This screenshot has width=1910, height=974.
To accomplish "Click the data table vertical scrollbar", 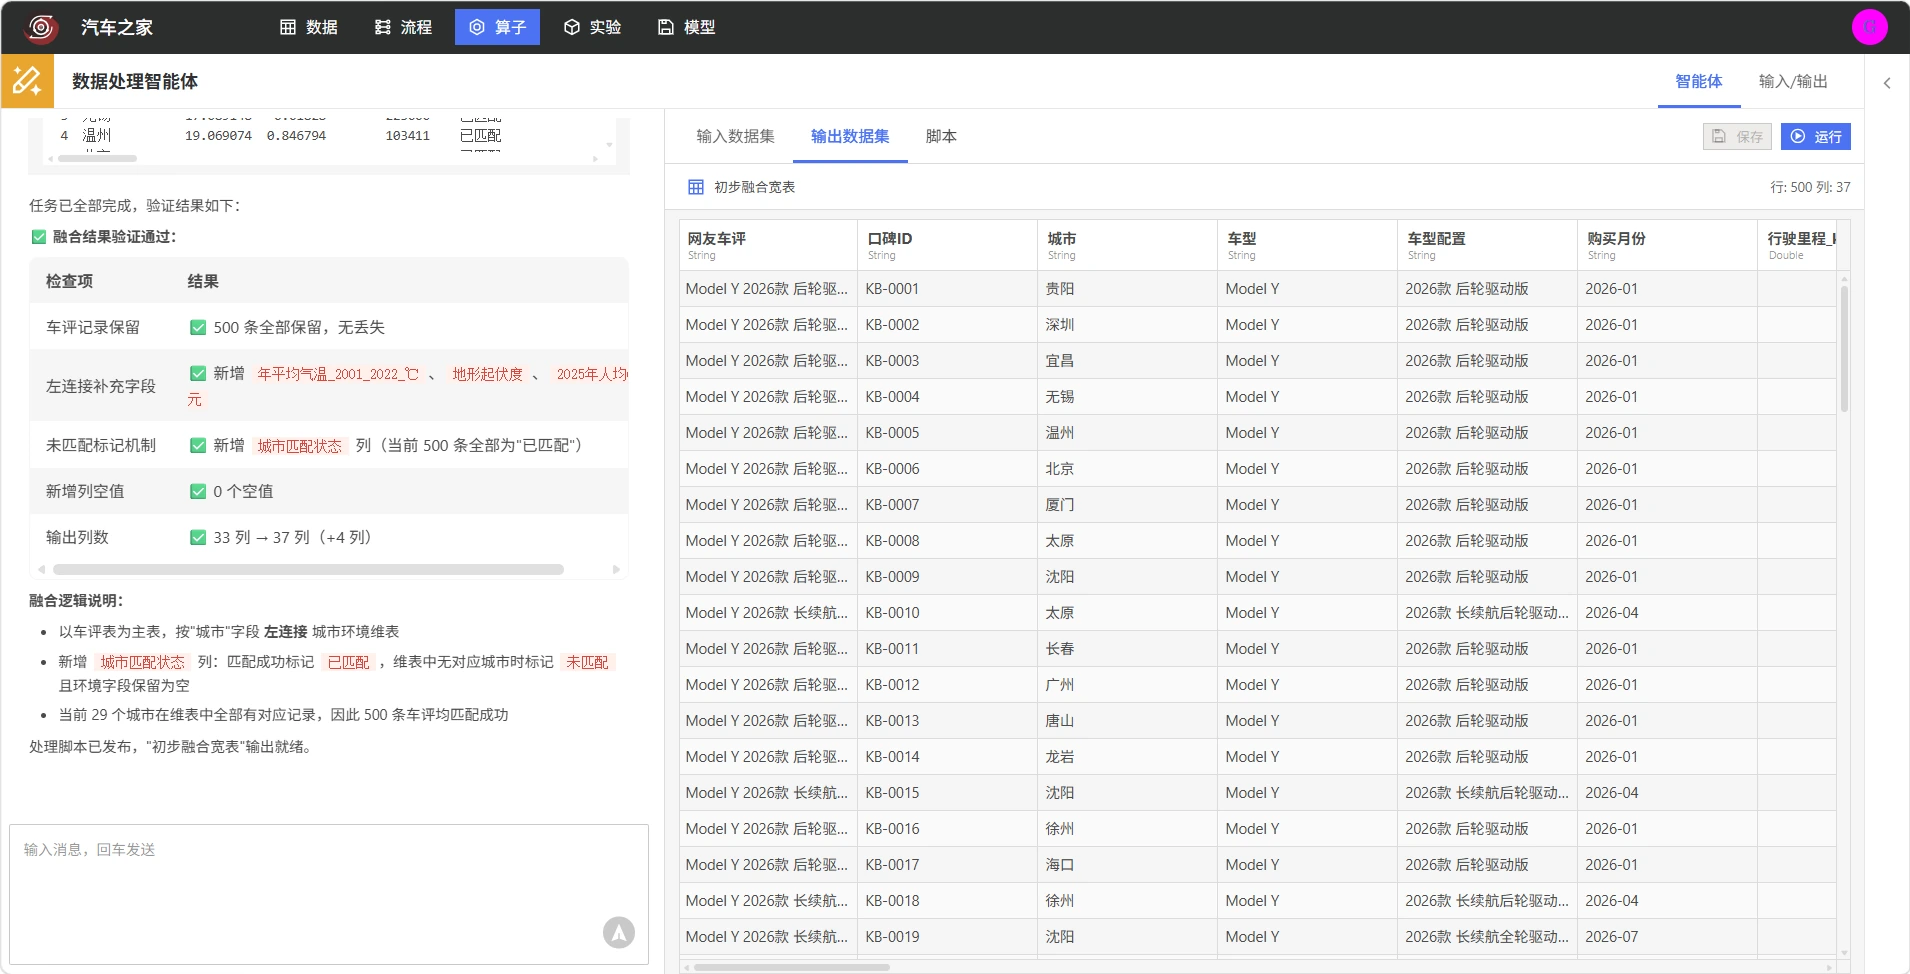I will tap(1844, 348).
